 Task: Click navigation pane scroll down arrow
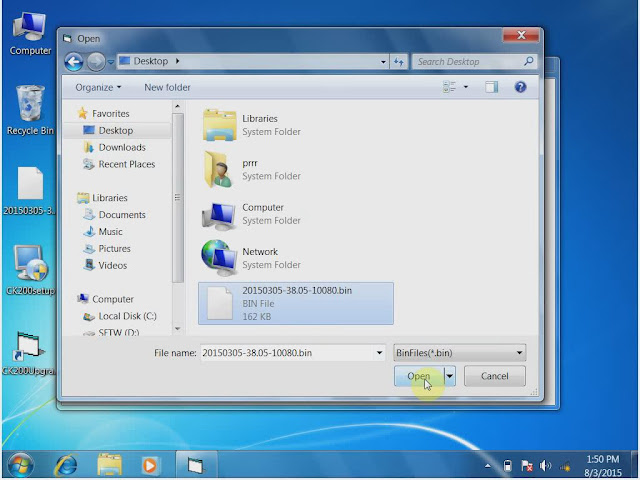click(x=178, y=329)
